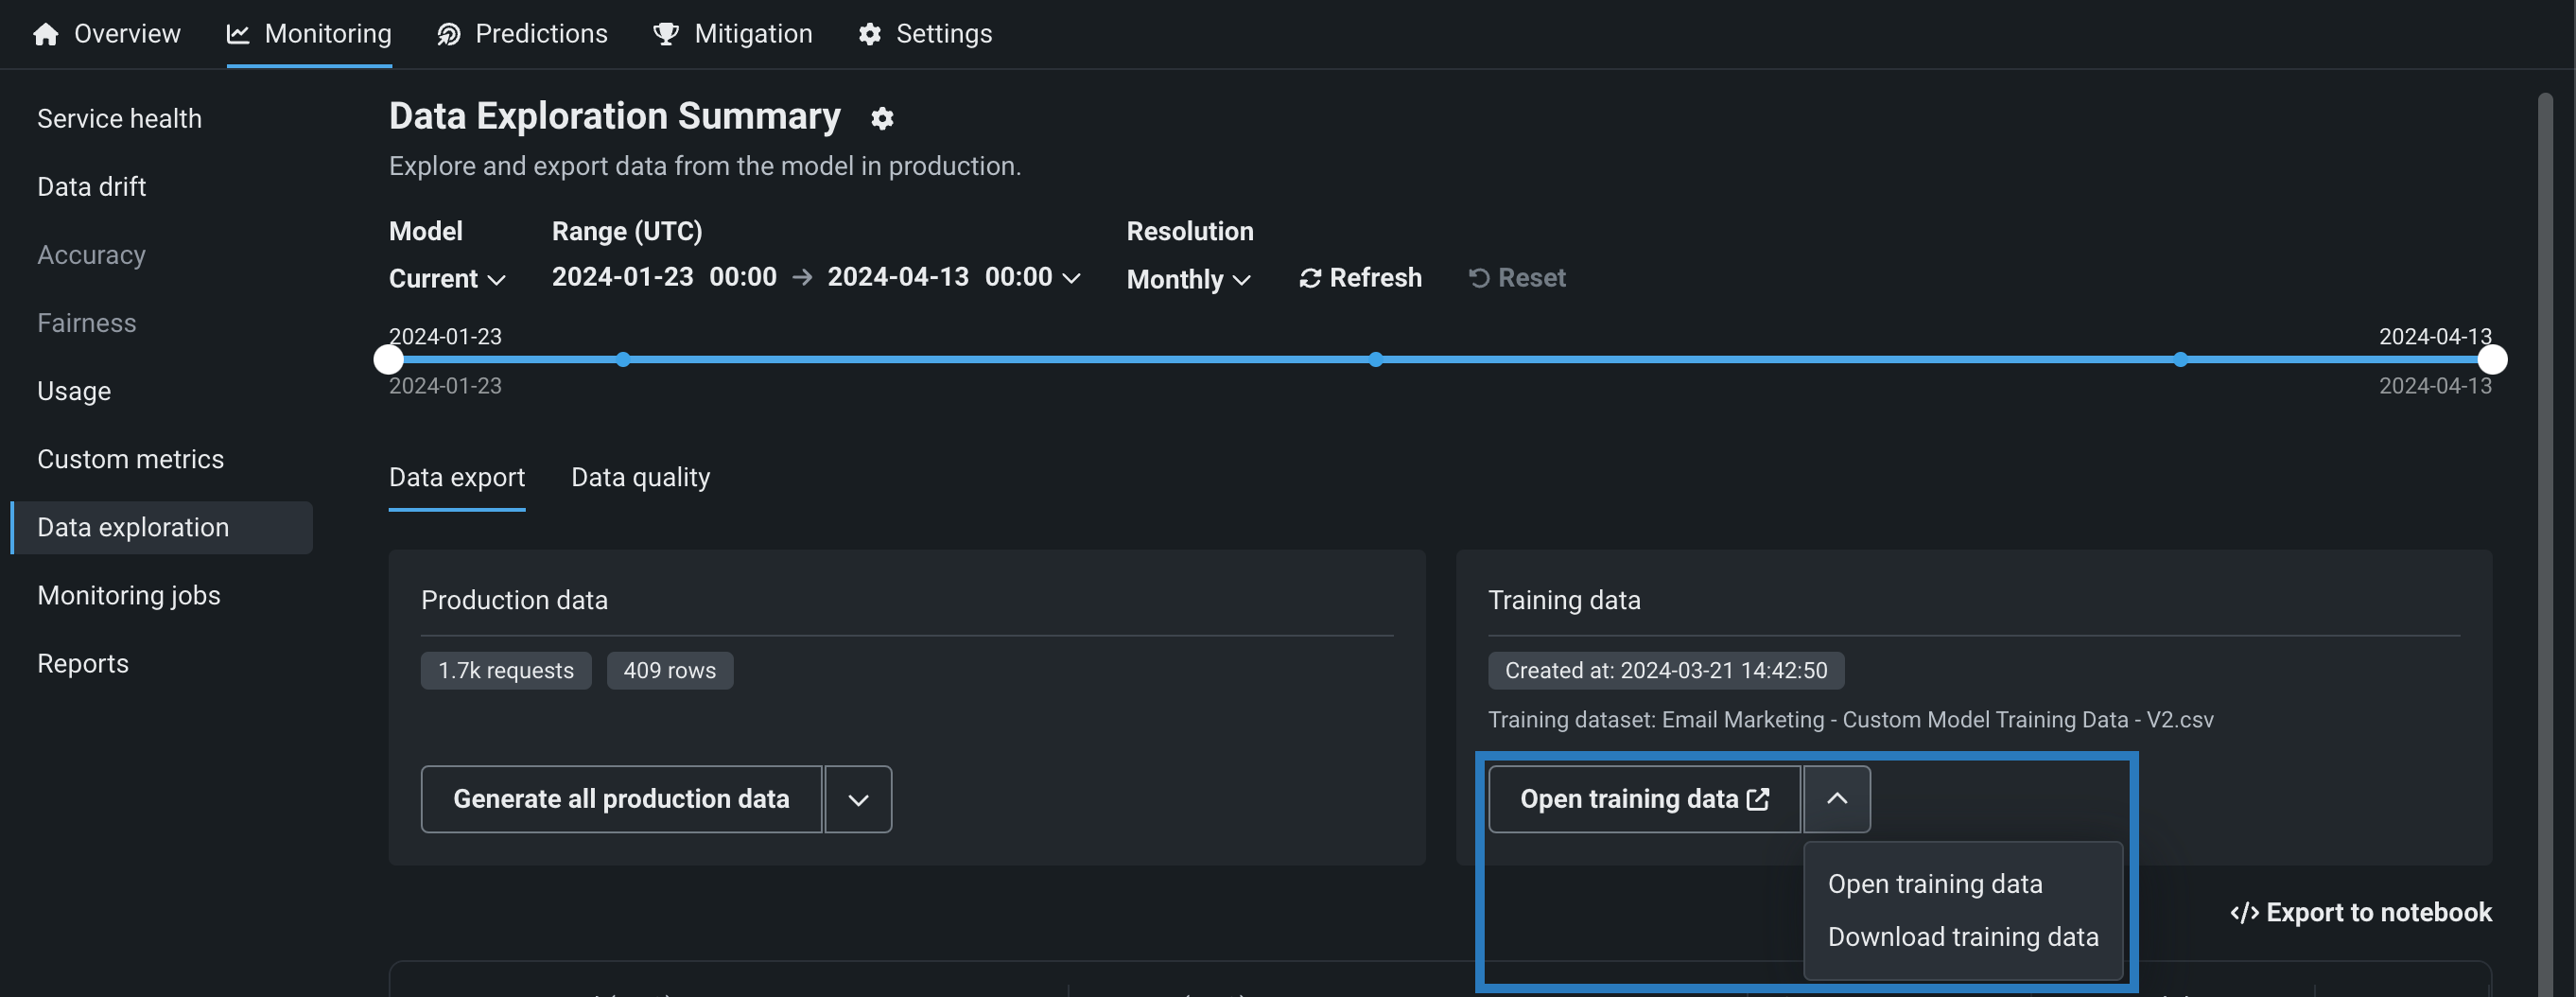Go to Custom metrics in sidebar

coord(130,459)
